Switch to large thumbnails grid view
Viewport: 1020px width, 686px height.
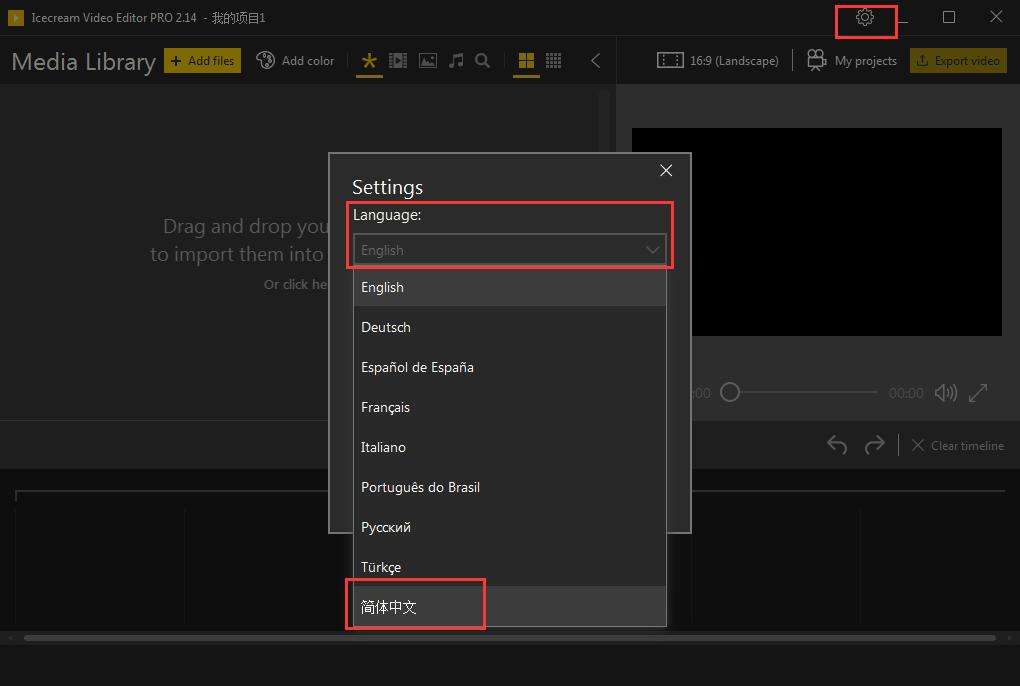(526, 61)
